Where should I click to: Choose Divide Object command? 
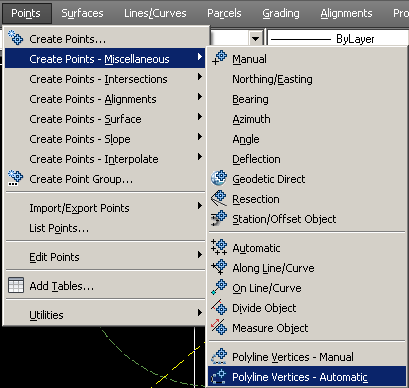307,308
